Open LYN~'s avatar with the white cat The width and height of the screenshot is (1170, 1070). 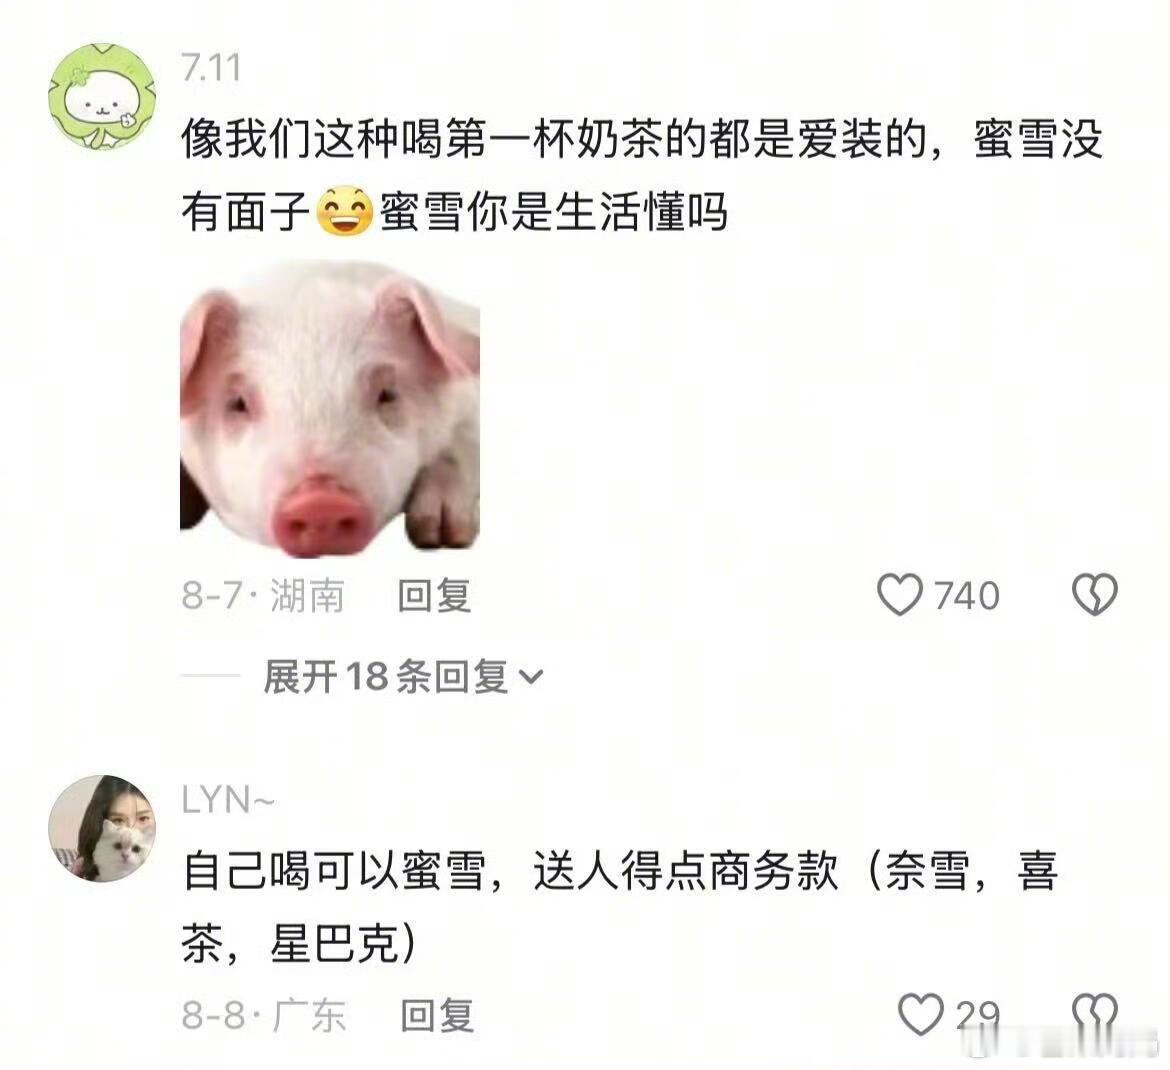tap(102, 828)
